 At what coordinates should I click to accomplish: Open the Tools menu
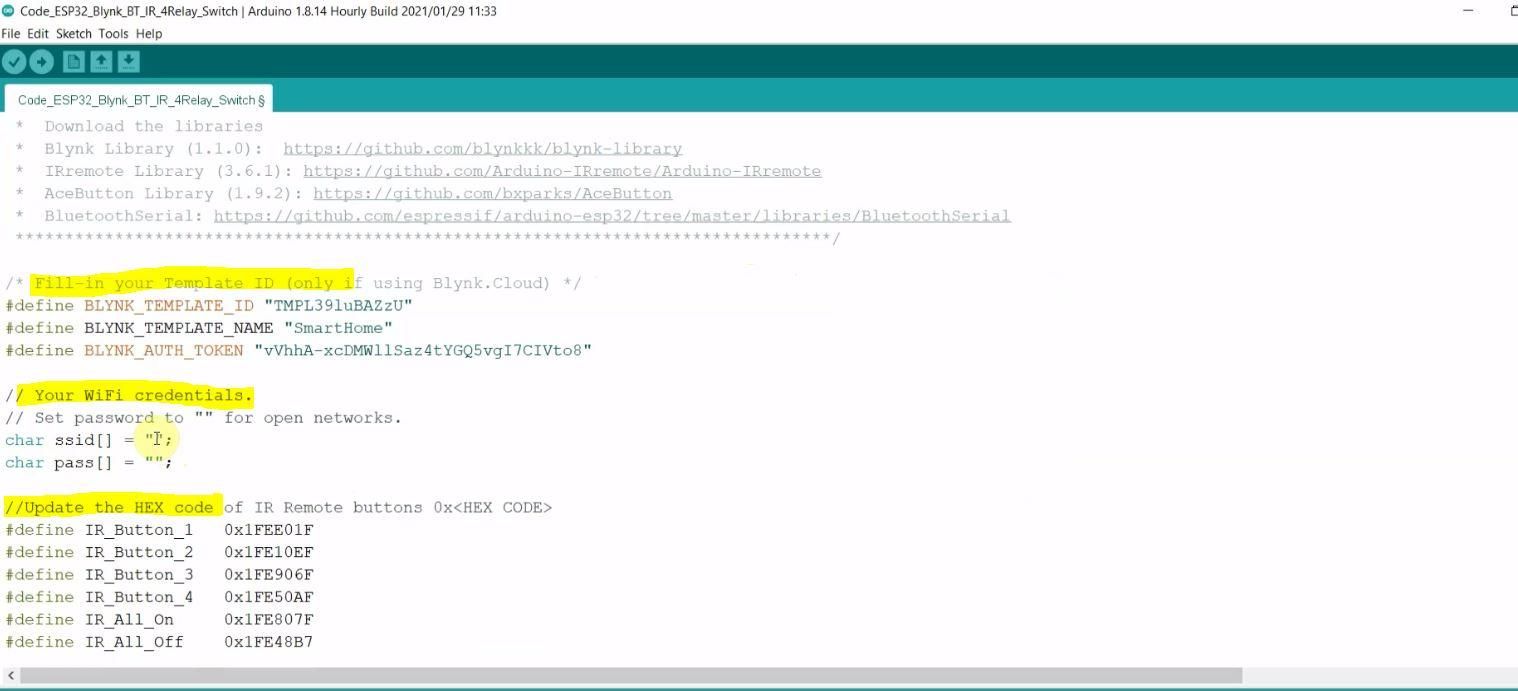click(114, 33)
